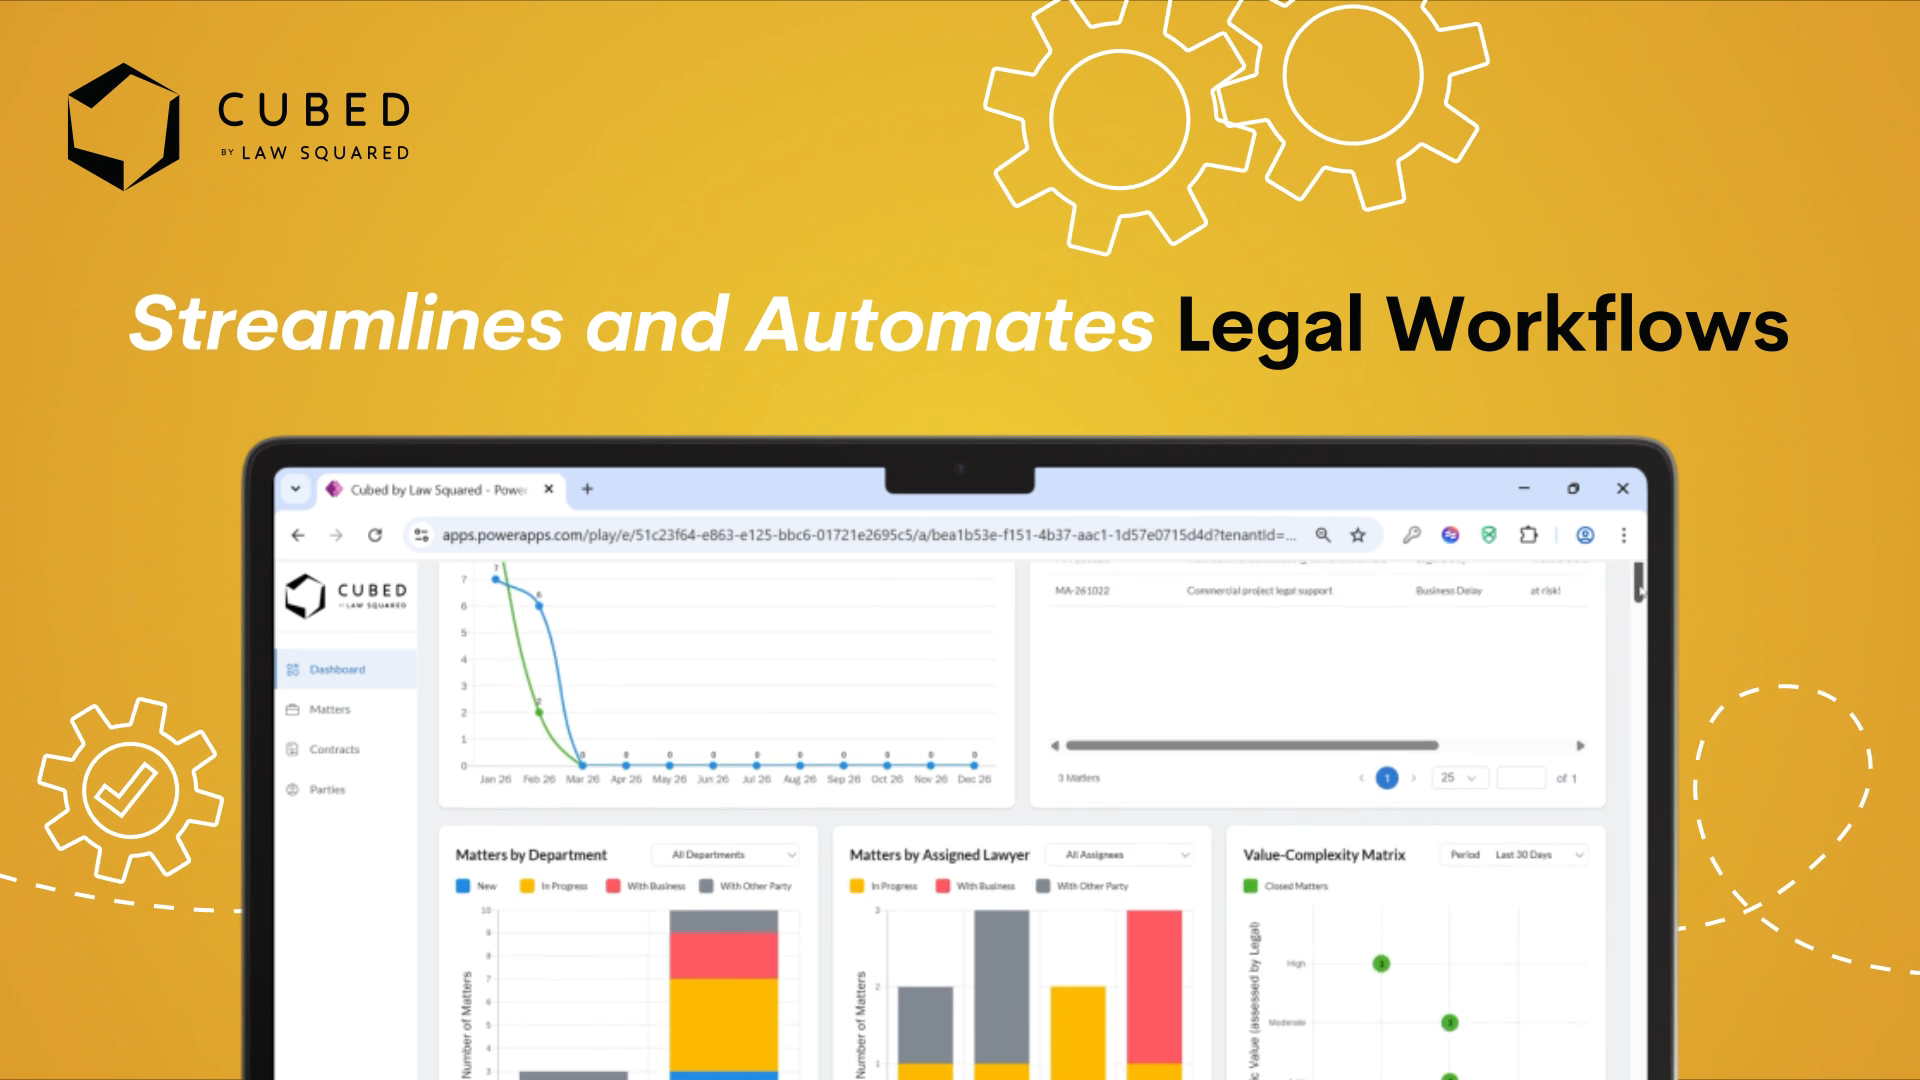This screenshot has height=1080, width=1920.
Task: Click the Matters by Department heading
Action: pos(531,855)
